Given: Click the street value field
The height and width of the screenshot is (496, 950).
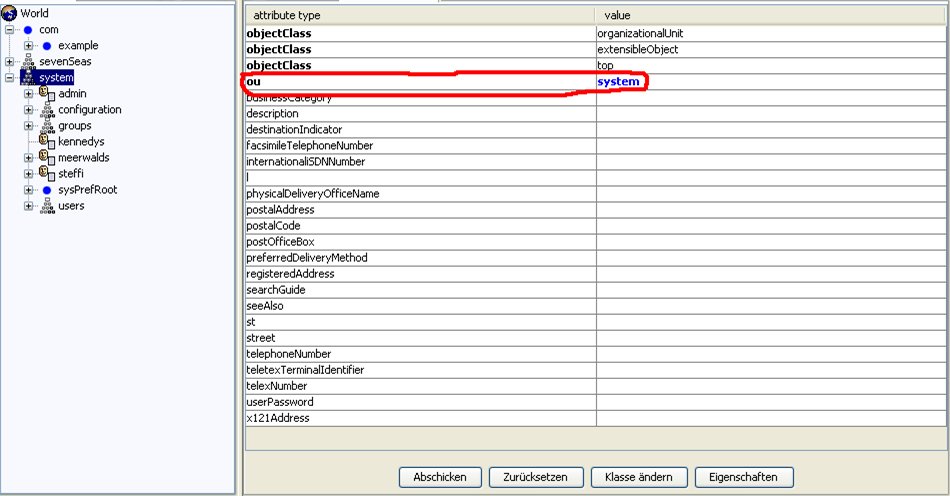Looking at the screenshot, I should 771,338.
